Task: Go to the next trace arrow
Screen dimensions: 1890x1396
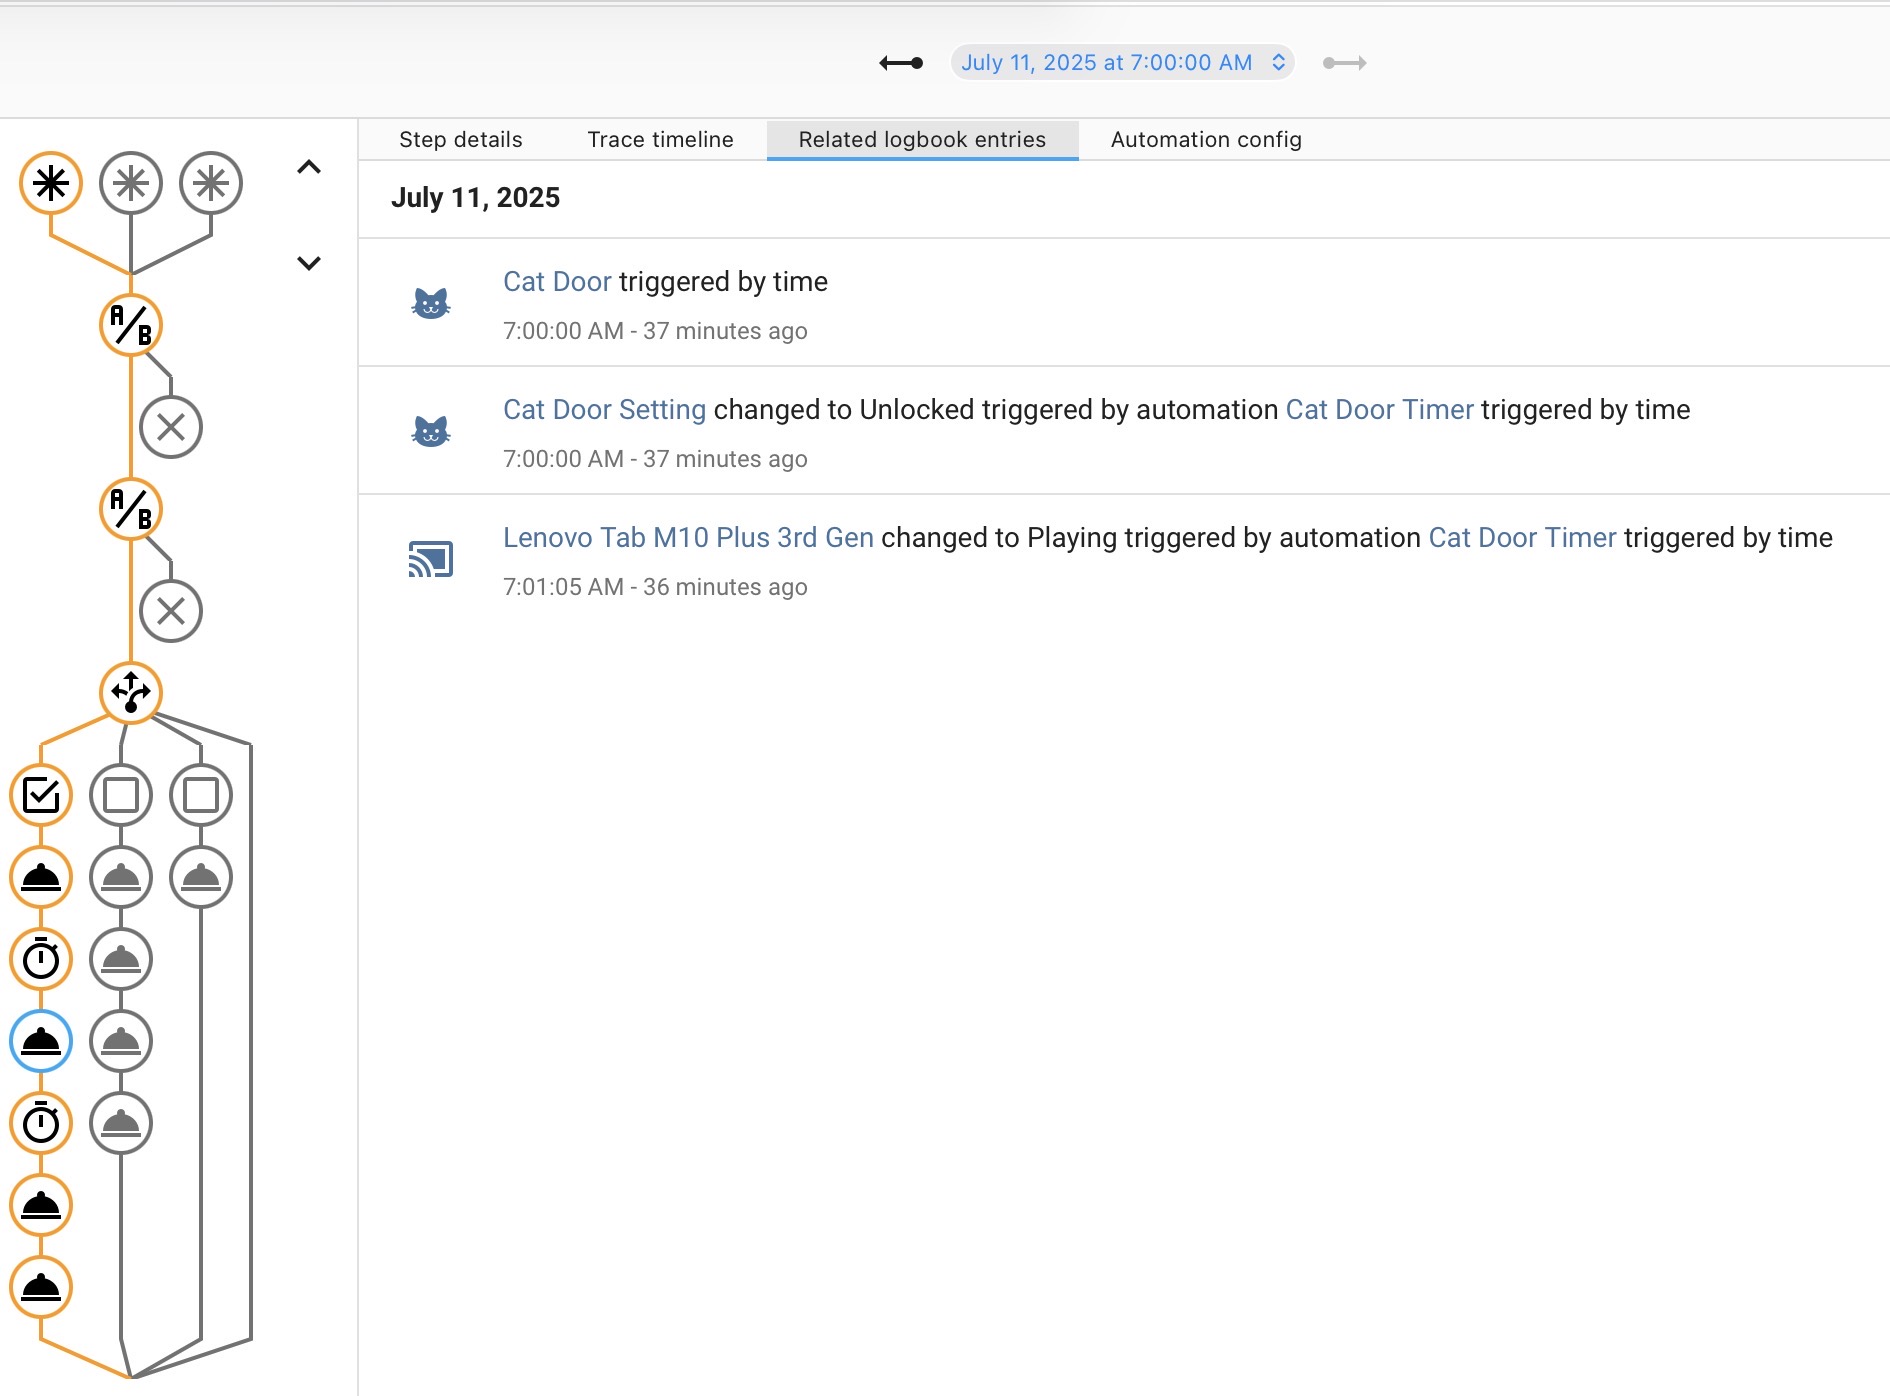Action: click(1344, 63)
